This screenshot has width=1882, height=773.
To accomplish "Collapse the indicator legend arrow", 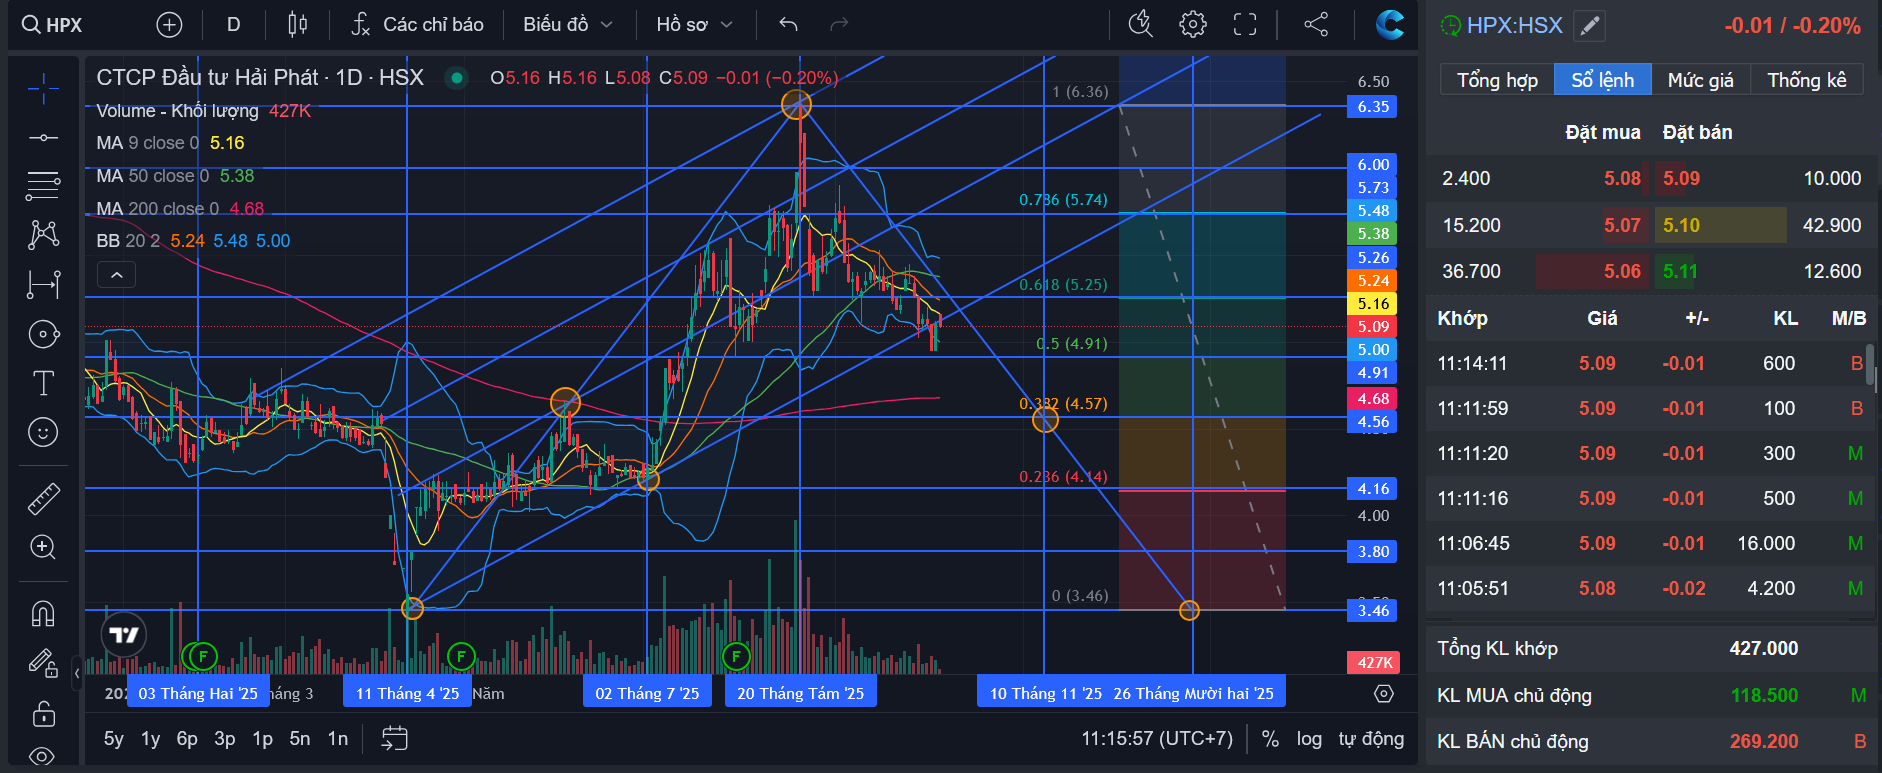I will tap(117, 274).
